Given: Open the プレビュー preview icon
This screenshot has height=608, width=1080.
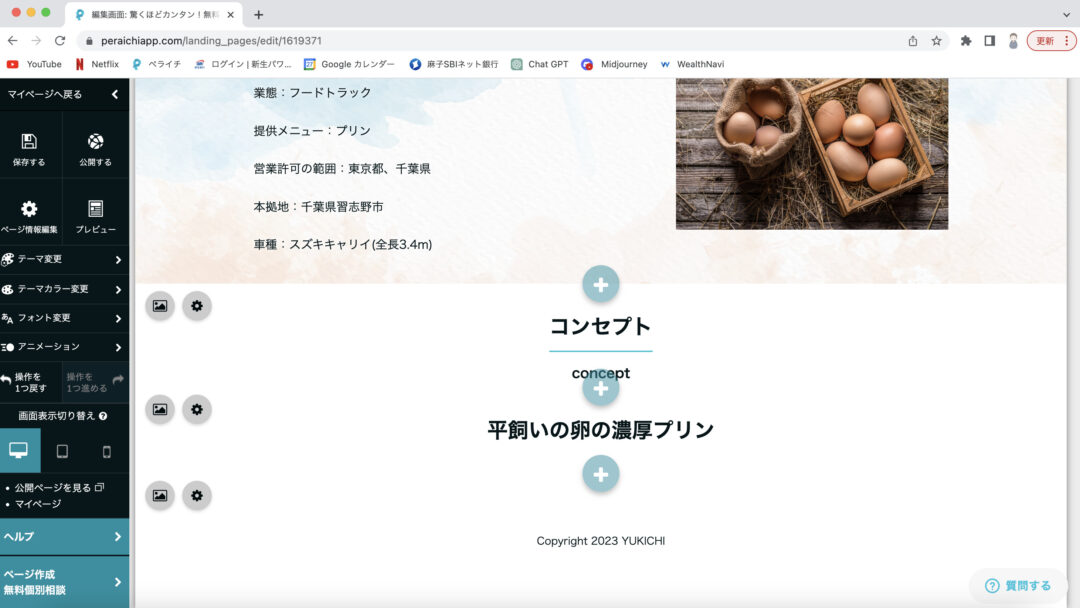Looking at the screenshot, I should [95, 209].
